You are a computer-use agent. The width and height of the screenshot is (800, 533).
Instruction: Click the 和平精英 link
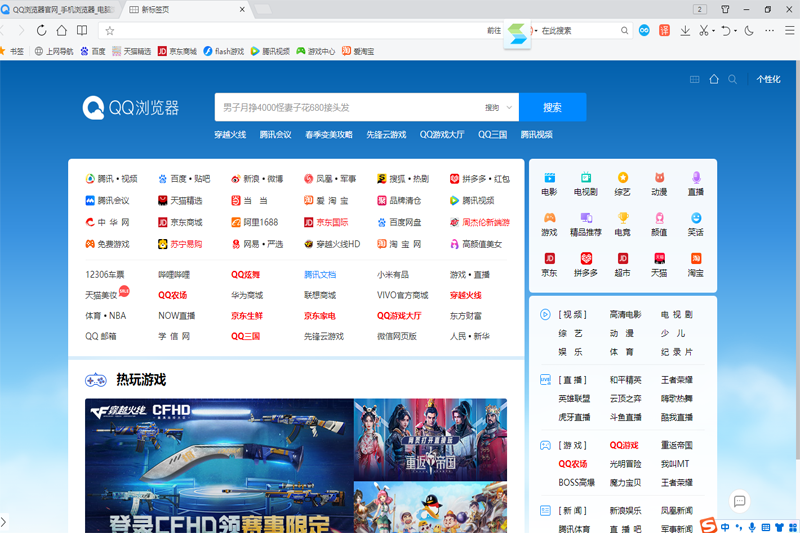[625, 380]
